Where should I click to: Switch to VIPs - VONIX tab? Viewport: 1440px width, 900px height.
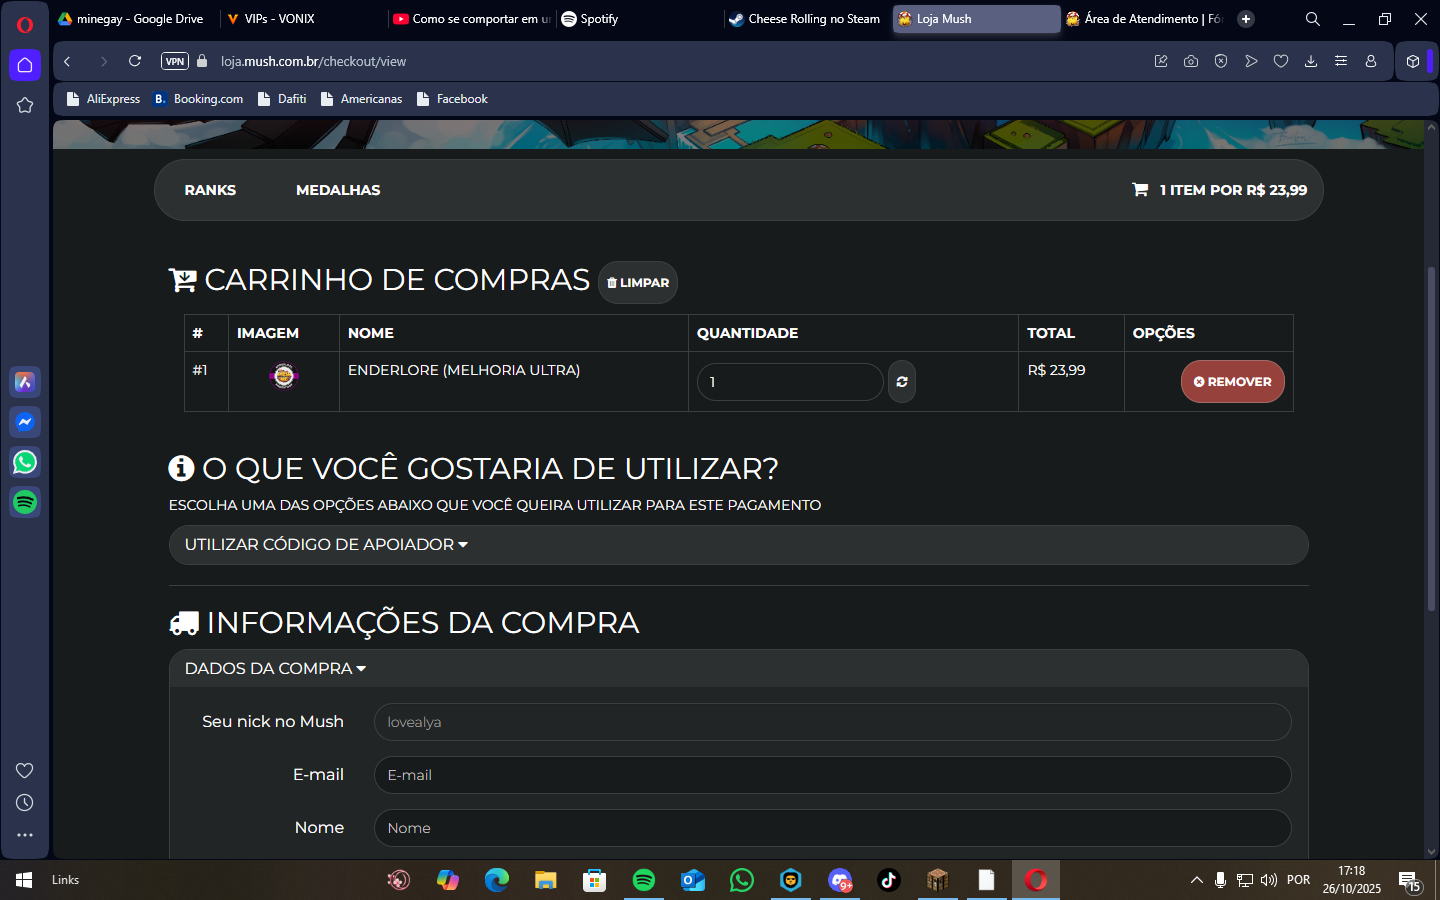pyautogui.click(x=303, y=19)
